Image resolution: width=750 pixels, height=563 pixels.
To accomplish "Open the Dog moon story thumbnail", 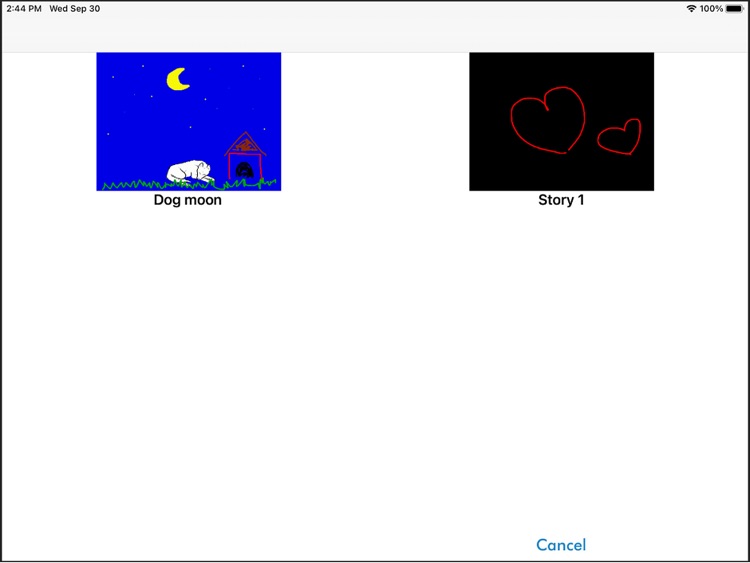I will 188,121.
